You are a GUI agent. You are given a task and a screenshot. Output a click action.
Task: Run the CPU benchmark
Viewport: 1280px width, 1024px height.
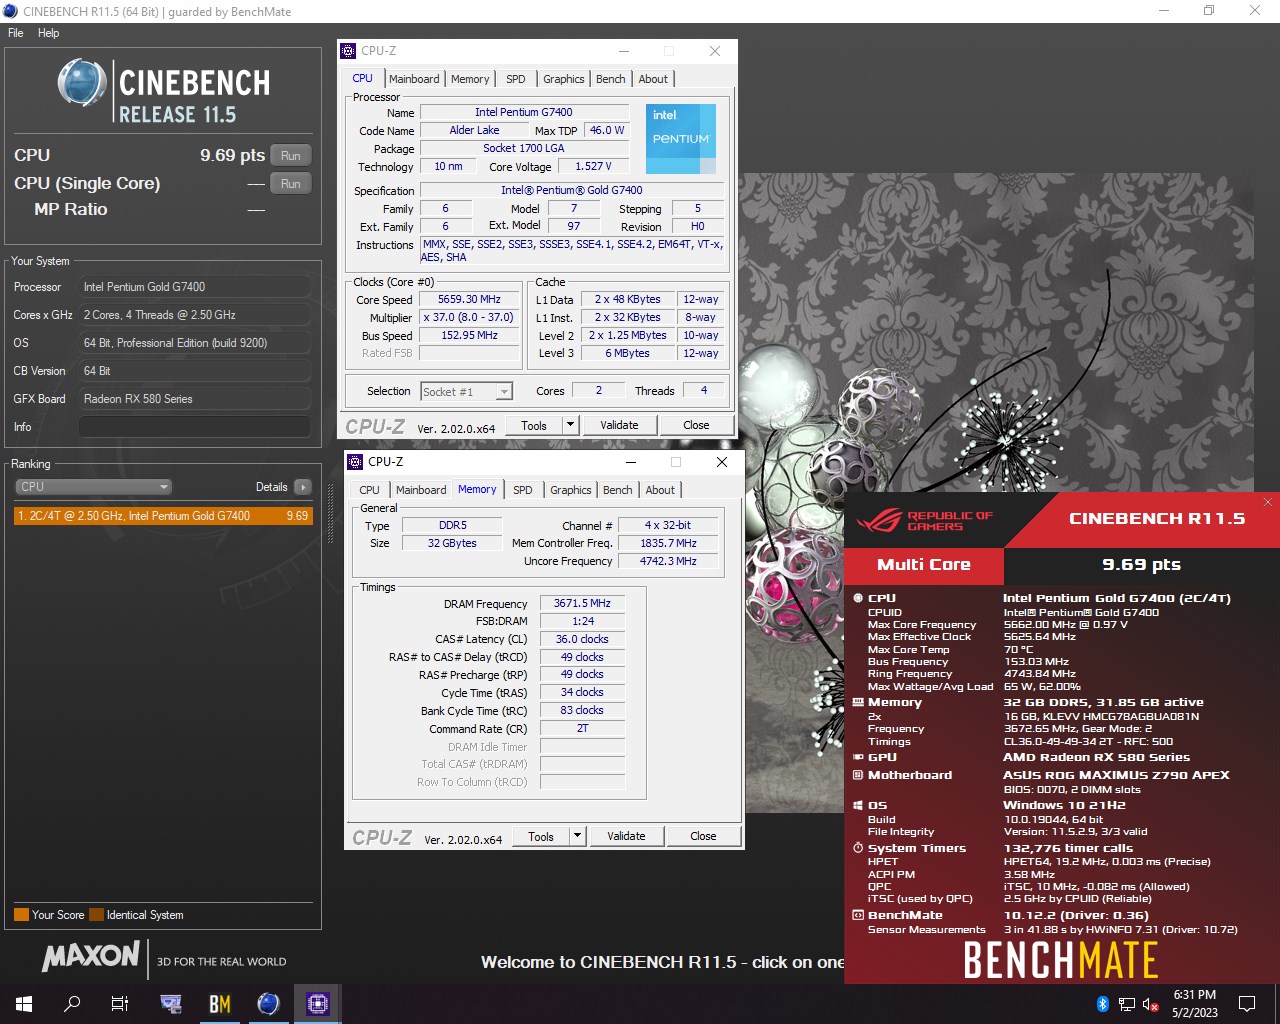click(291, 156)
